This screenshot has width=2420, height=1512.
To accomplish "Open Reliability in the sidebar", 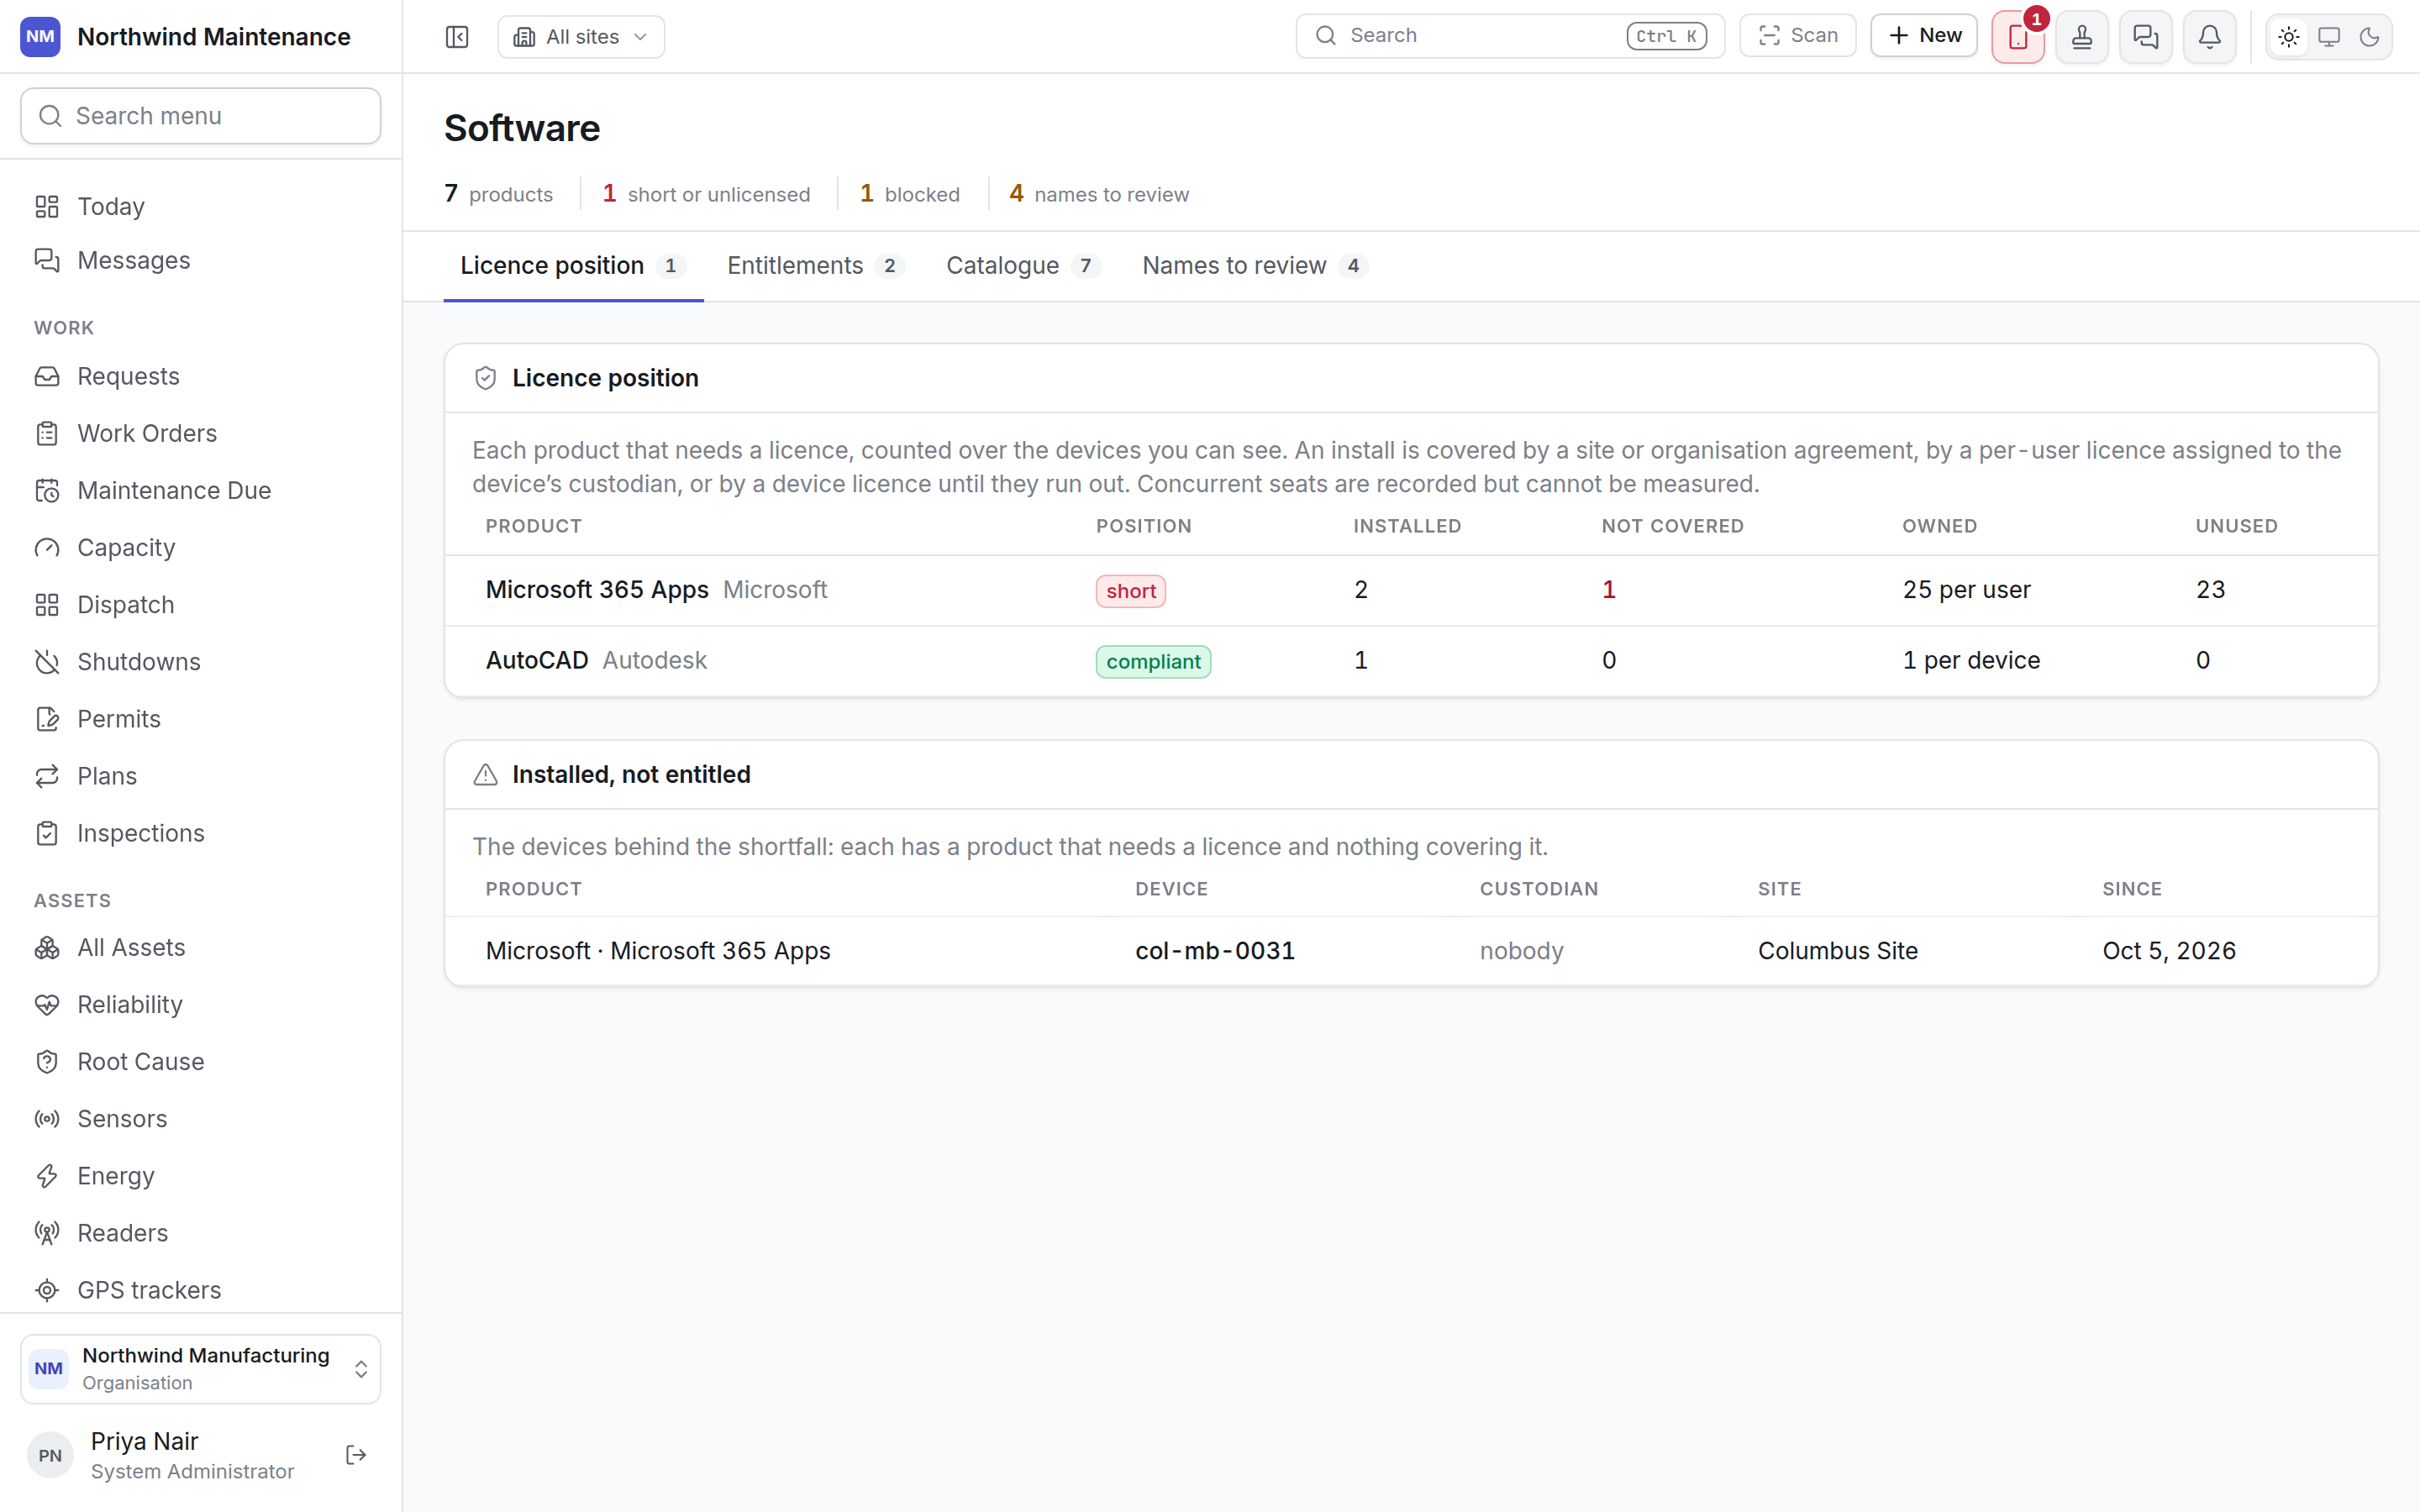I will coord(201,1004).
